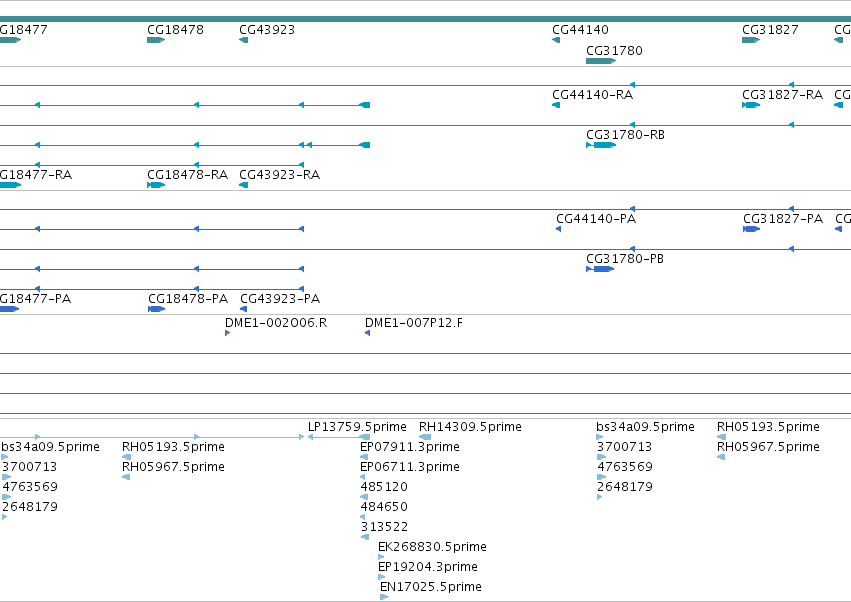Select feature 484650
This screenshot has width=851, height=602.
[x=363, y=517]
